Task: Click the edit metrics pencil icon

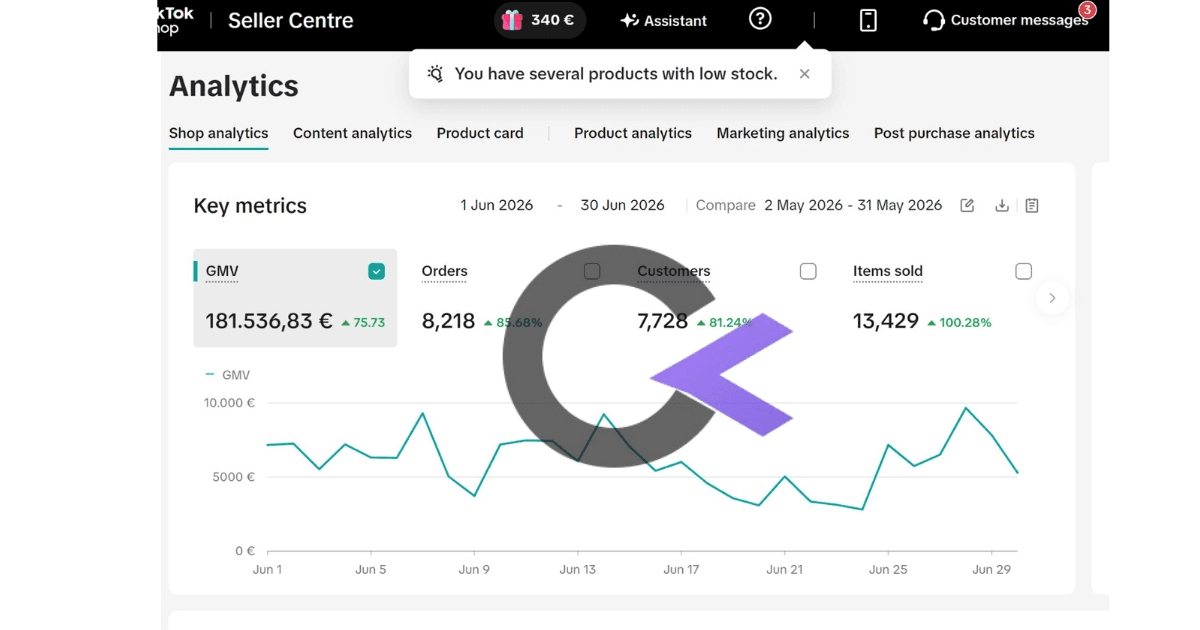Action: tap(967, 205)
